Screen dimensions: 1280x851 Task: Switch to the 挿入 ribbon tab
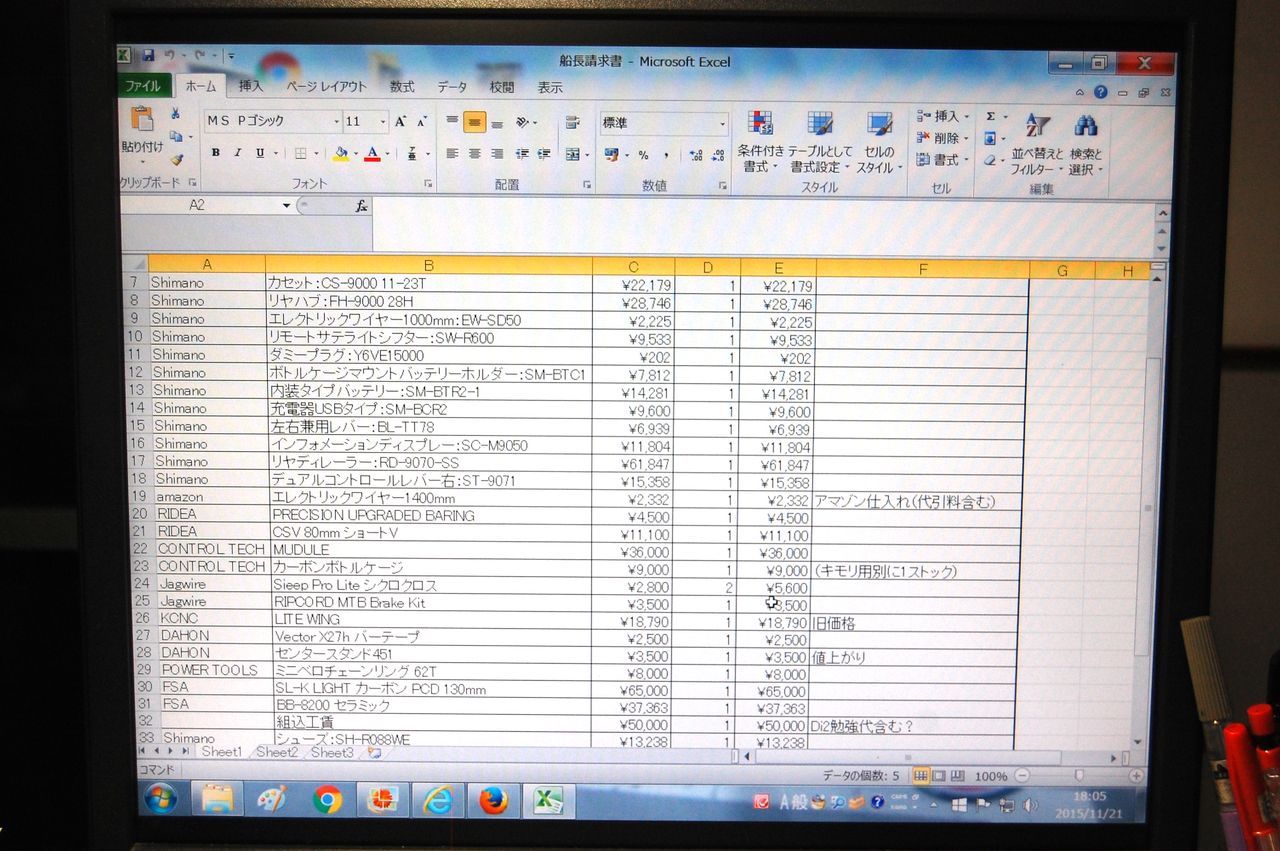[251, 87]
